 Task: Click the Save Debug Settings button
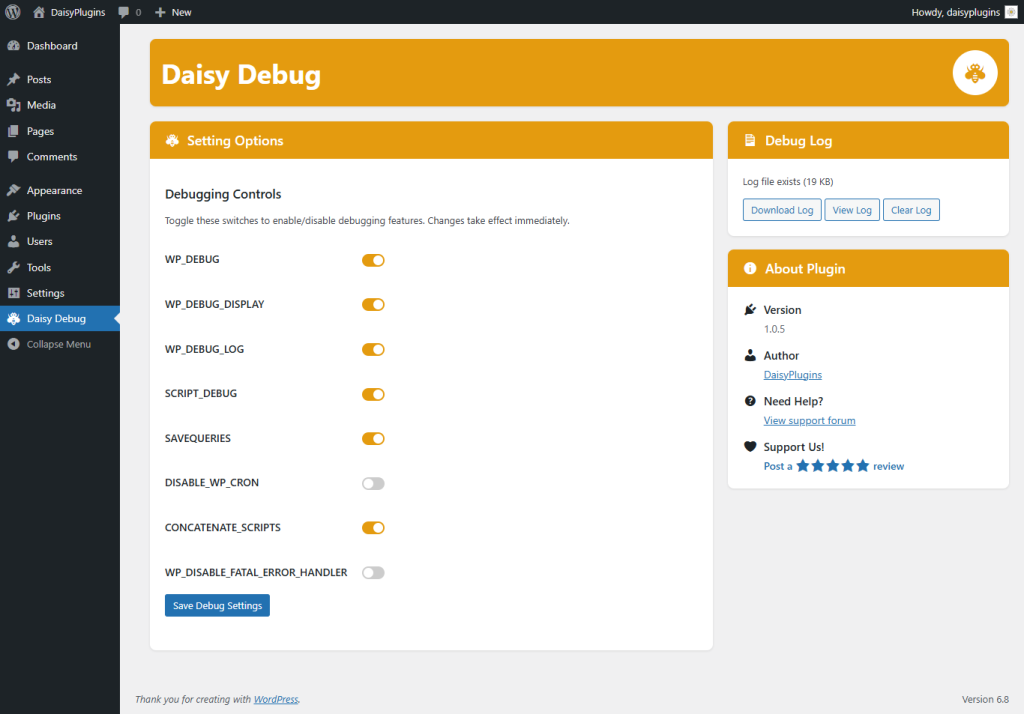pyautogui.click(x=217, y=605)
